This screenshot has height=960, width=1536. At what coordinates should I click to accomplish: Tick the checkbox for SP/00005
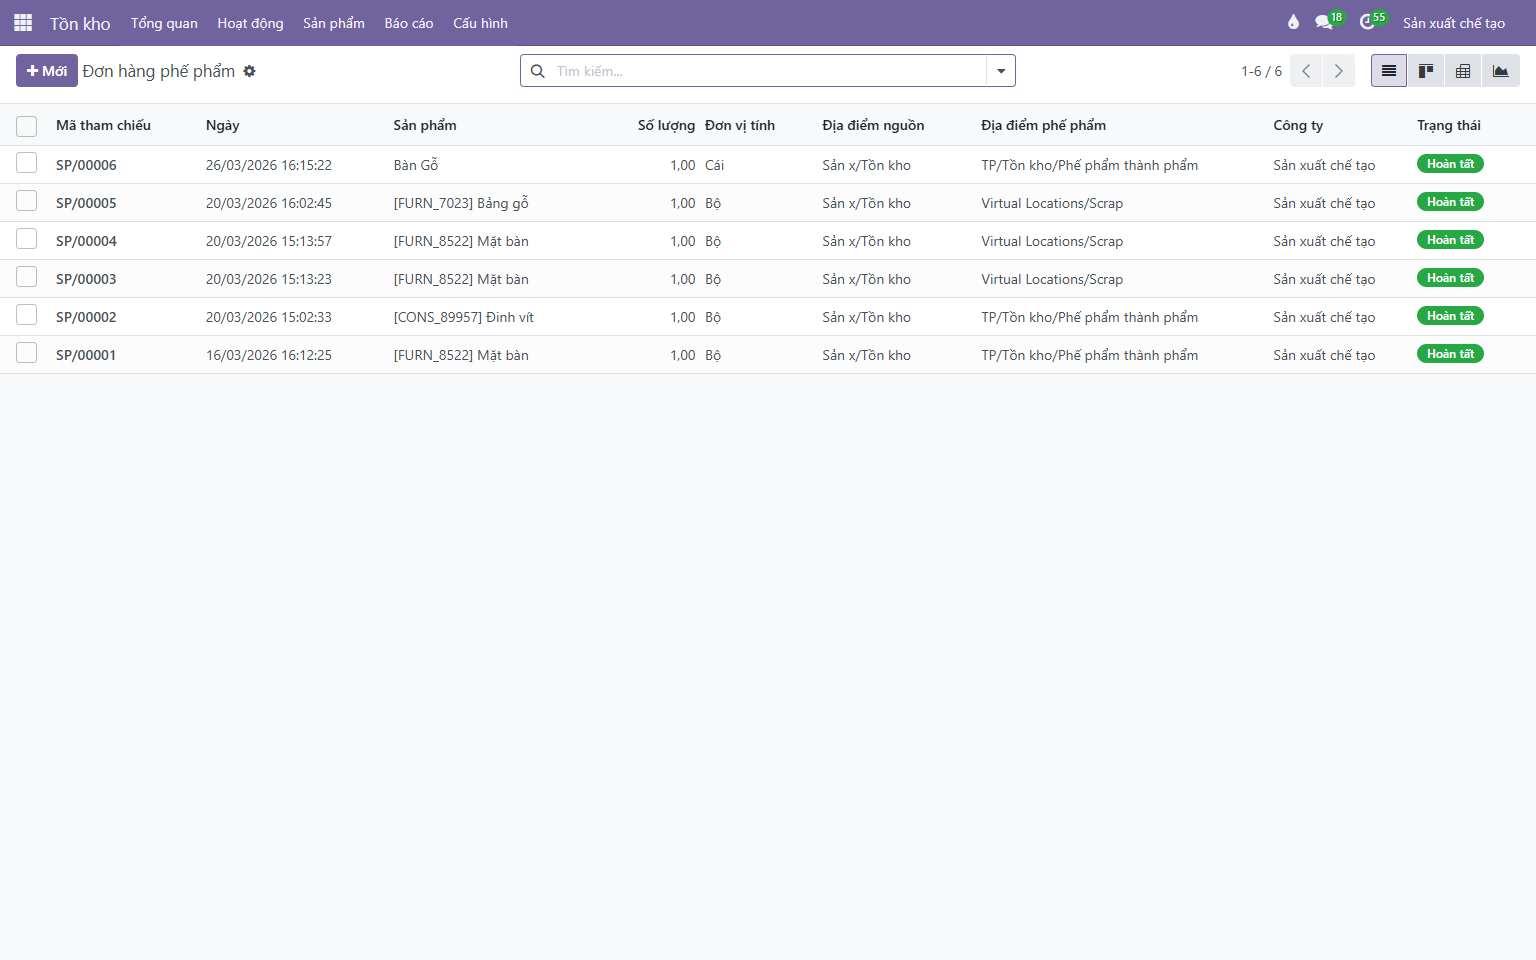pyautogui.click(x=27, y=201)
